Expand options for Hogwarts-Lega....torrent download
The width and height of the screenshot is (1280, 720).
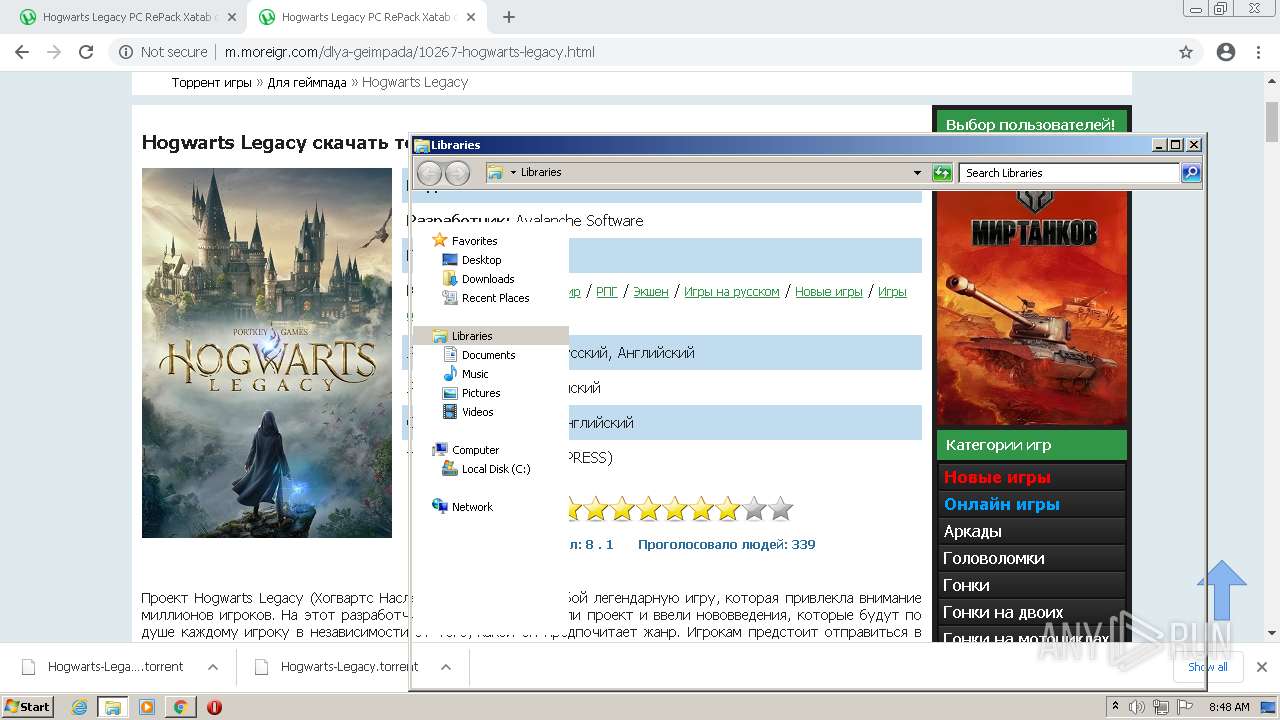tap(213, 667)
